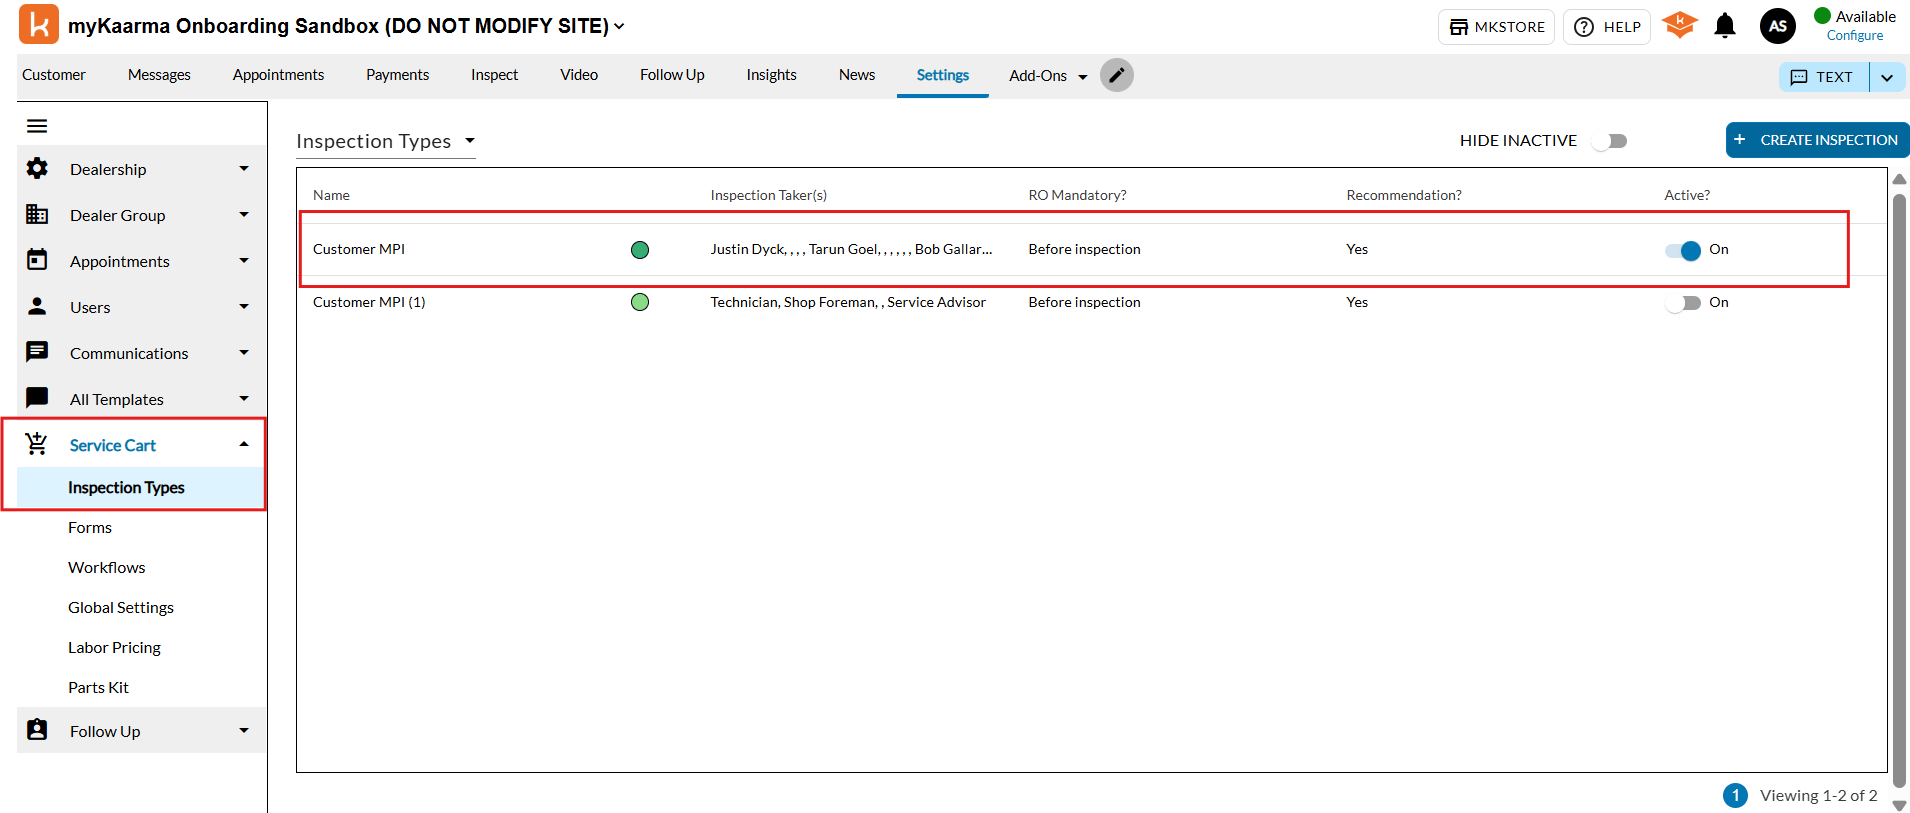Expand the Communications section arrow

pyautogui.click(x=244, y=353)
